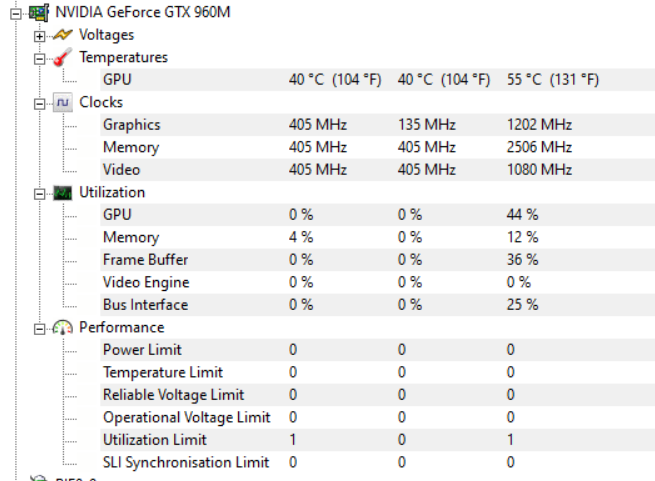Select the Graphics clock row

[x=378, y=125]
